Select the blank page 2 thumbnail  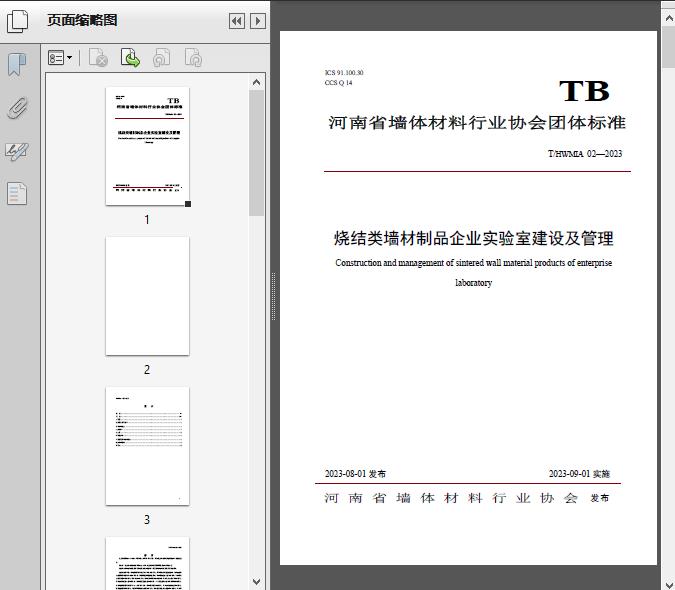click(x=147, y=296)
